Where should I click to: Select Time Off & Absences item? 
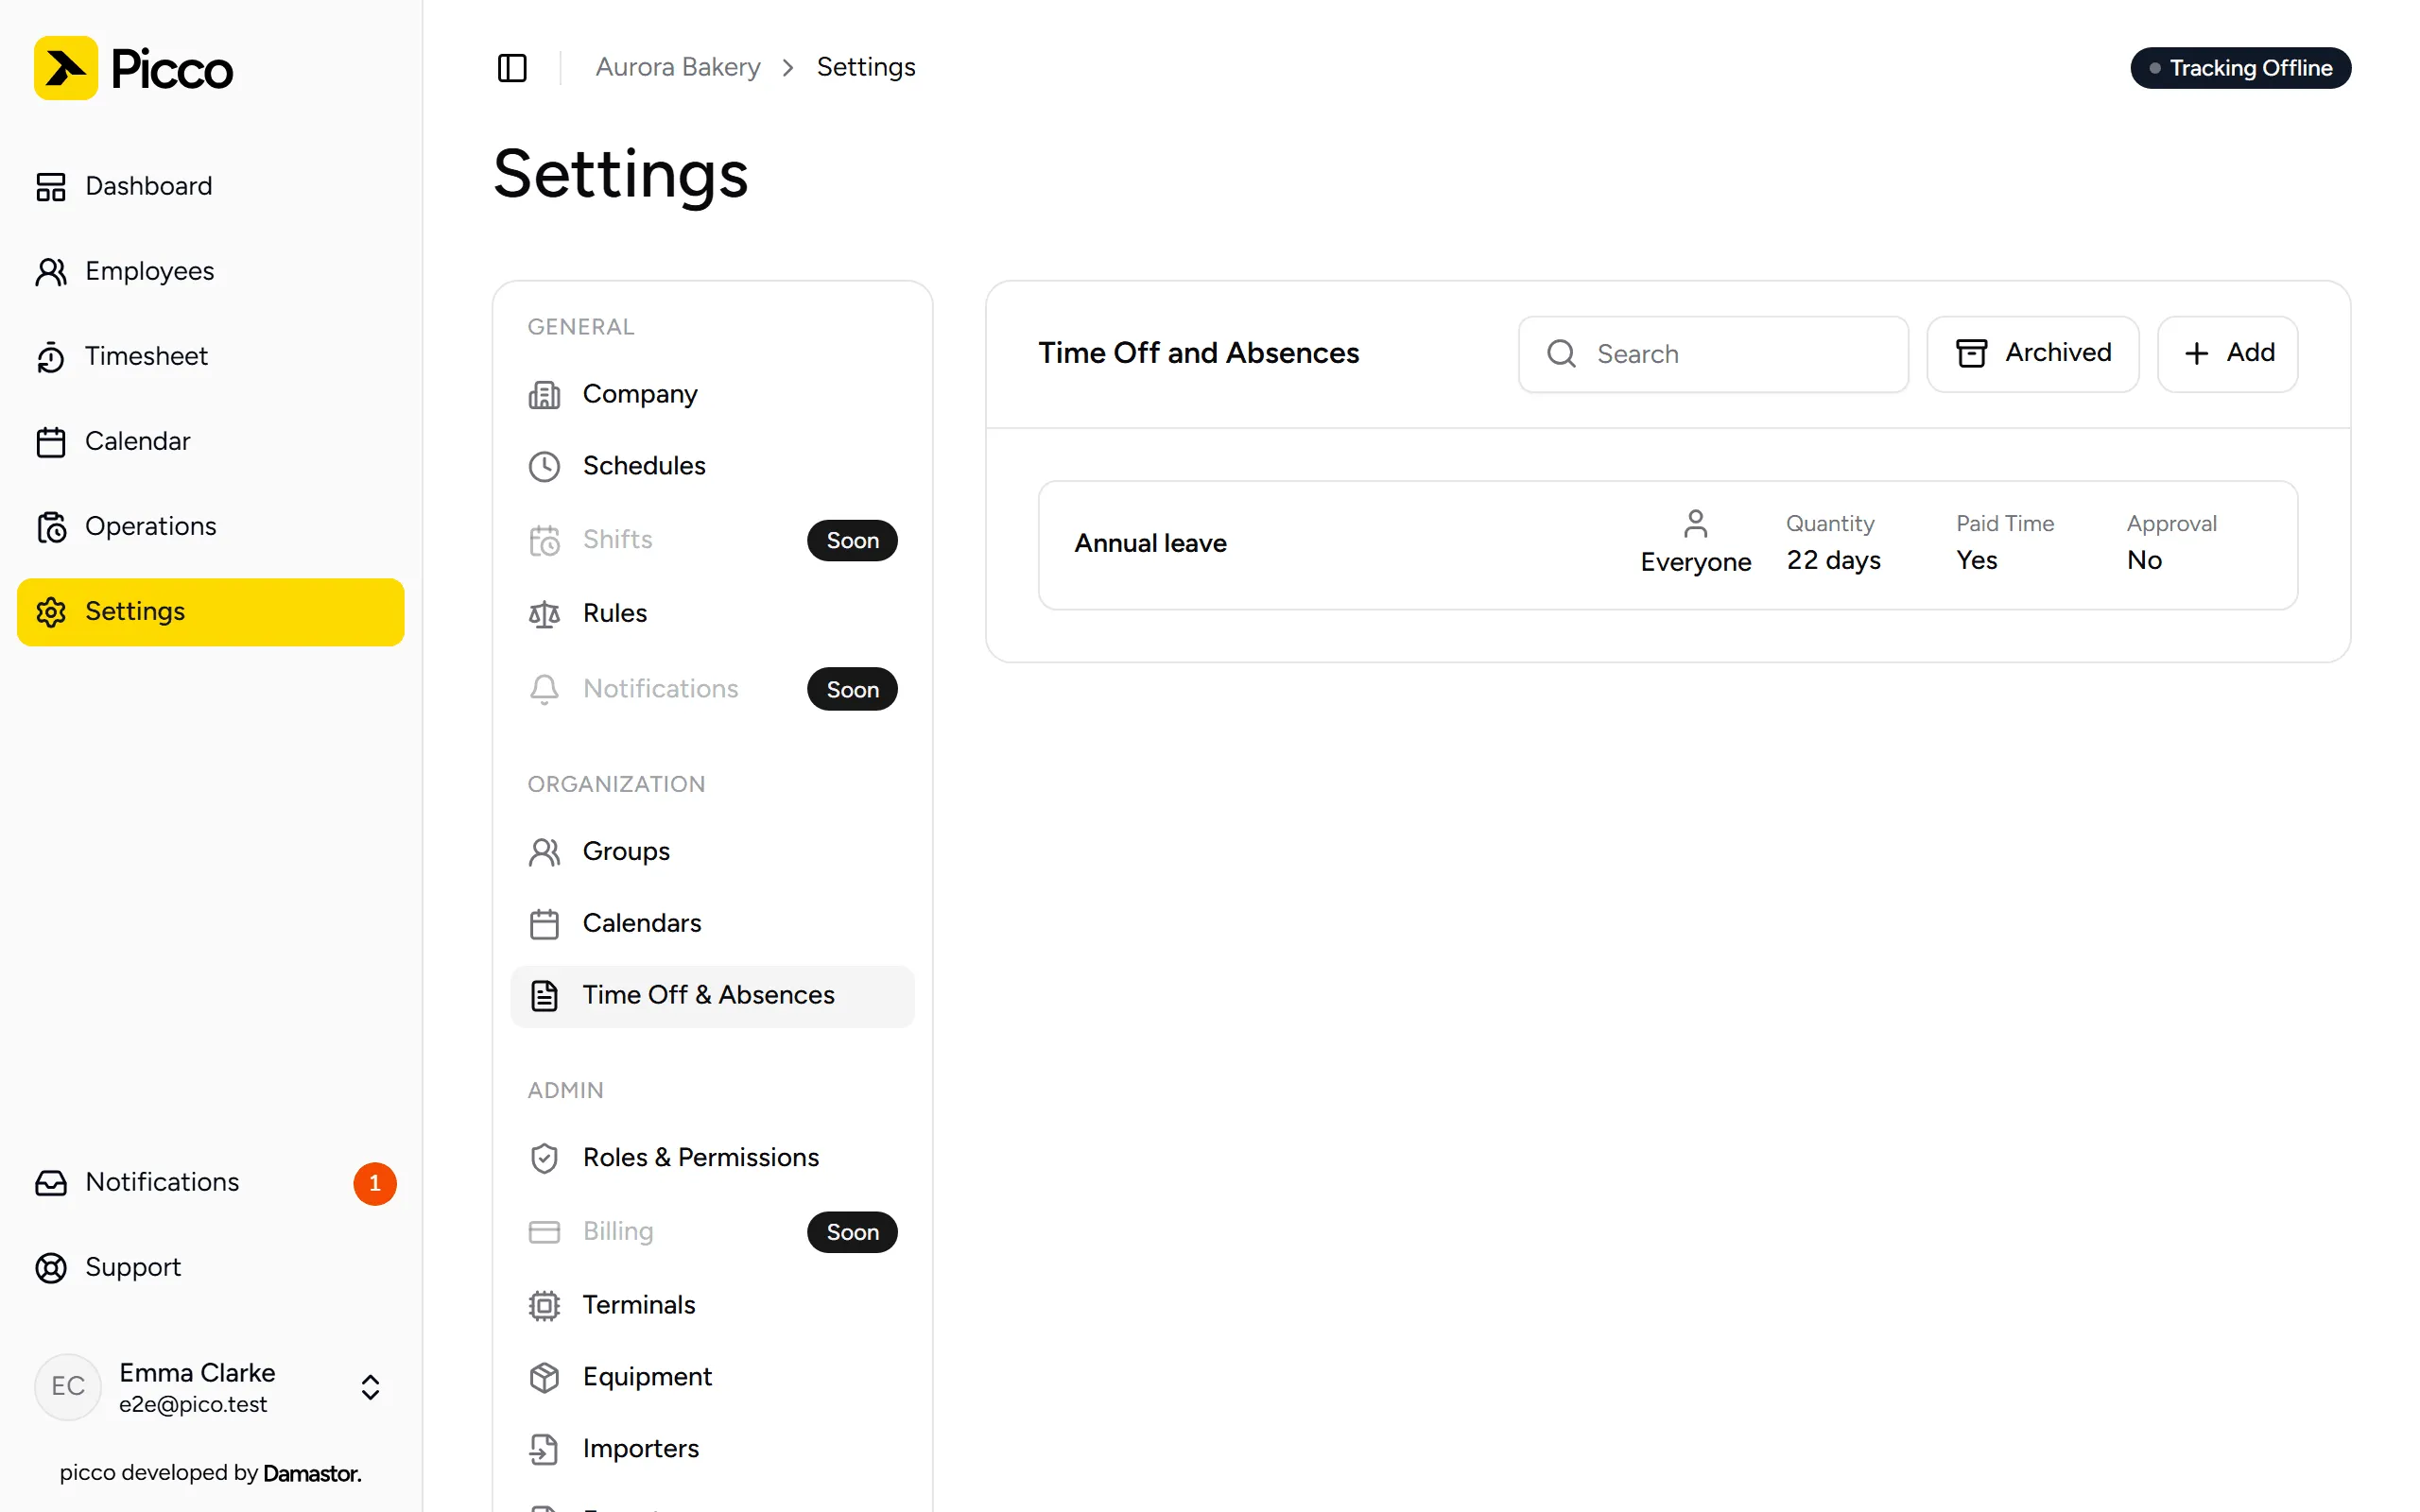[x=712, y=995]
